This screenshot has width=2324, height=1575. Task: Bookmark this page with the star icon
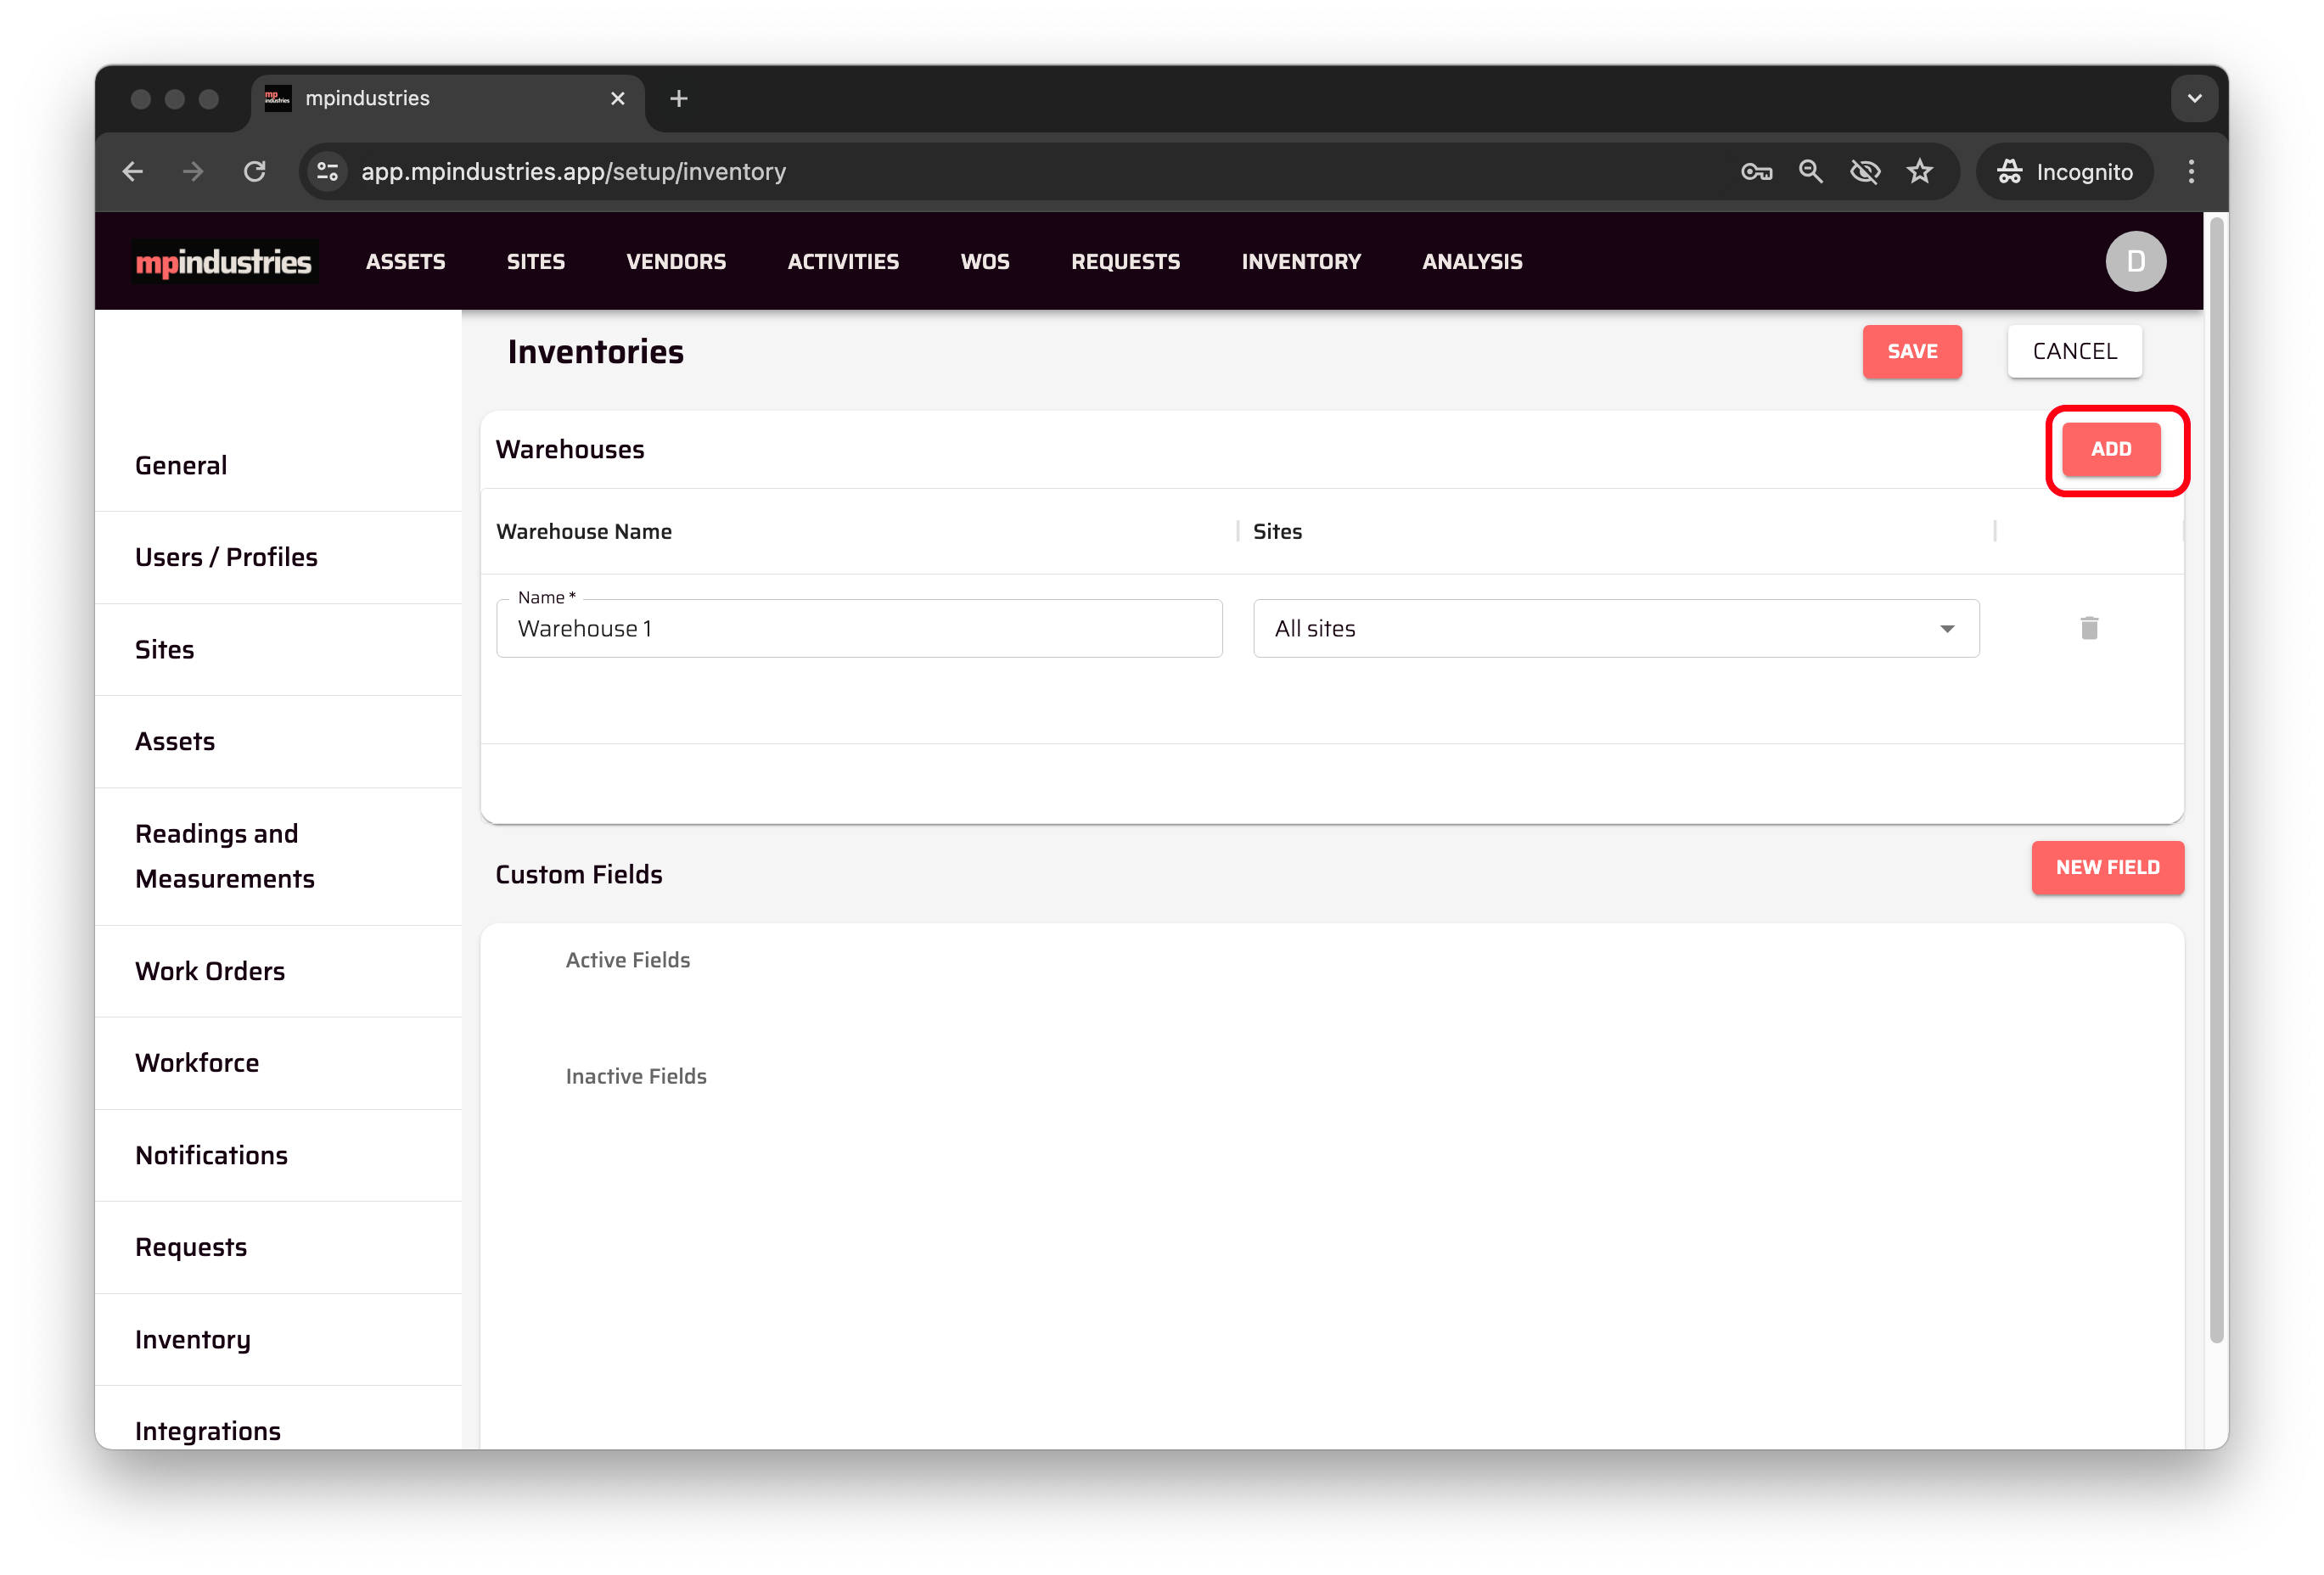click(x=1919, y=172)
